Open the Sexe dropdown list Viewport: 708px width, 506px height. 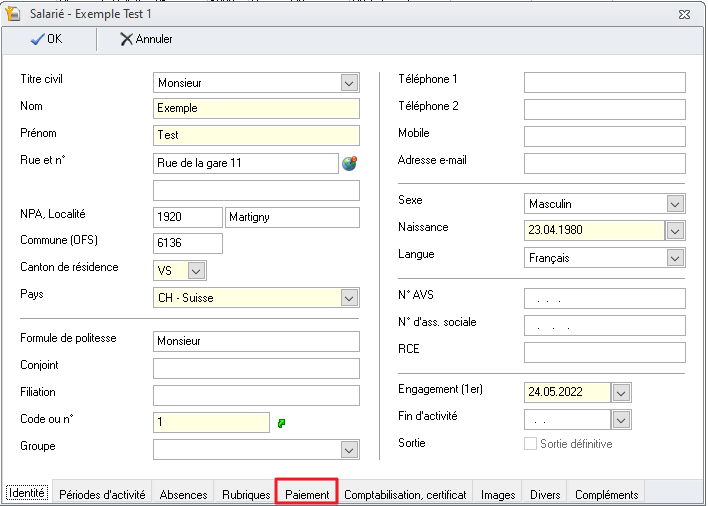click(x=675, y=204)
